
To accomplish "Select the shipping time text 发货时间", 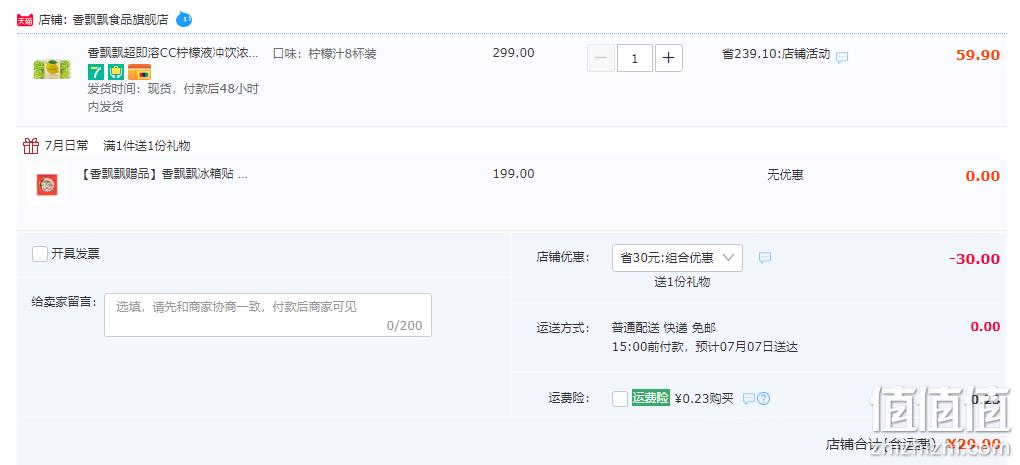I will [114, 89].
